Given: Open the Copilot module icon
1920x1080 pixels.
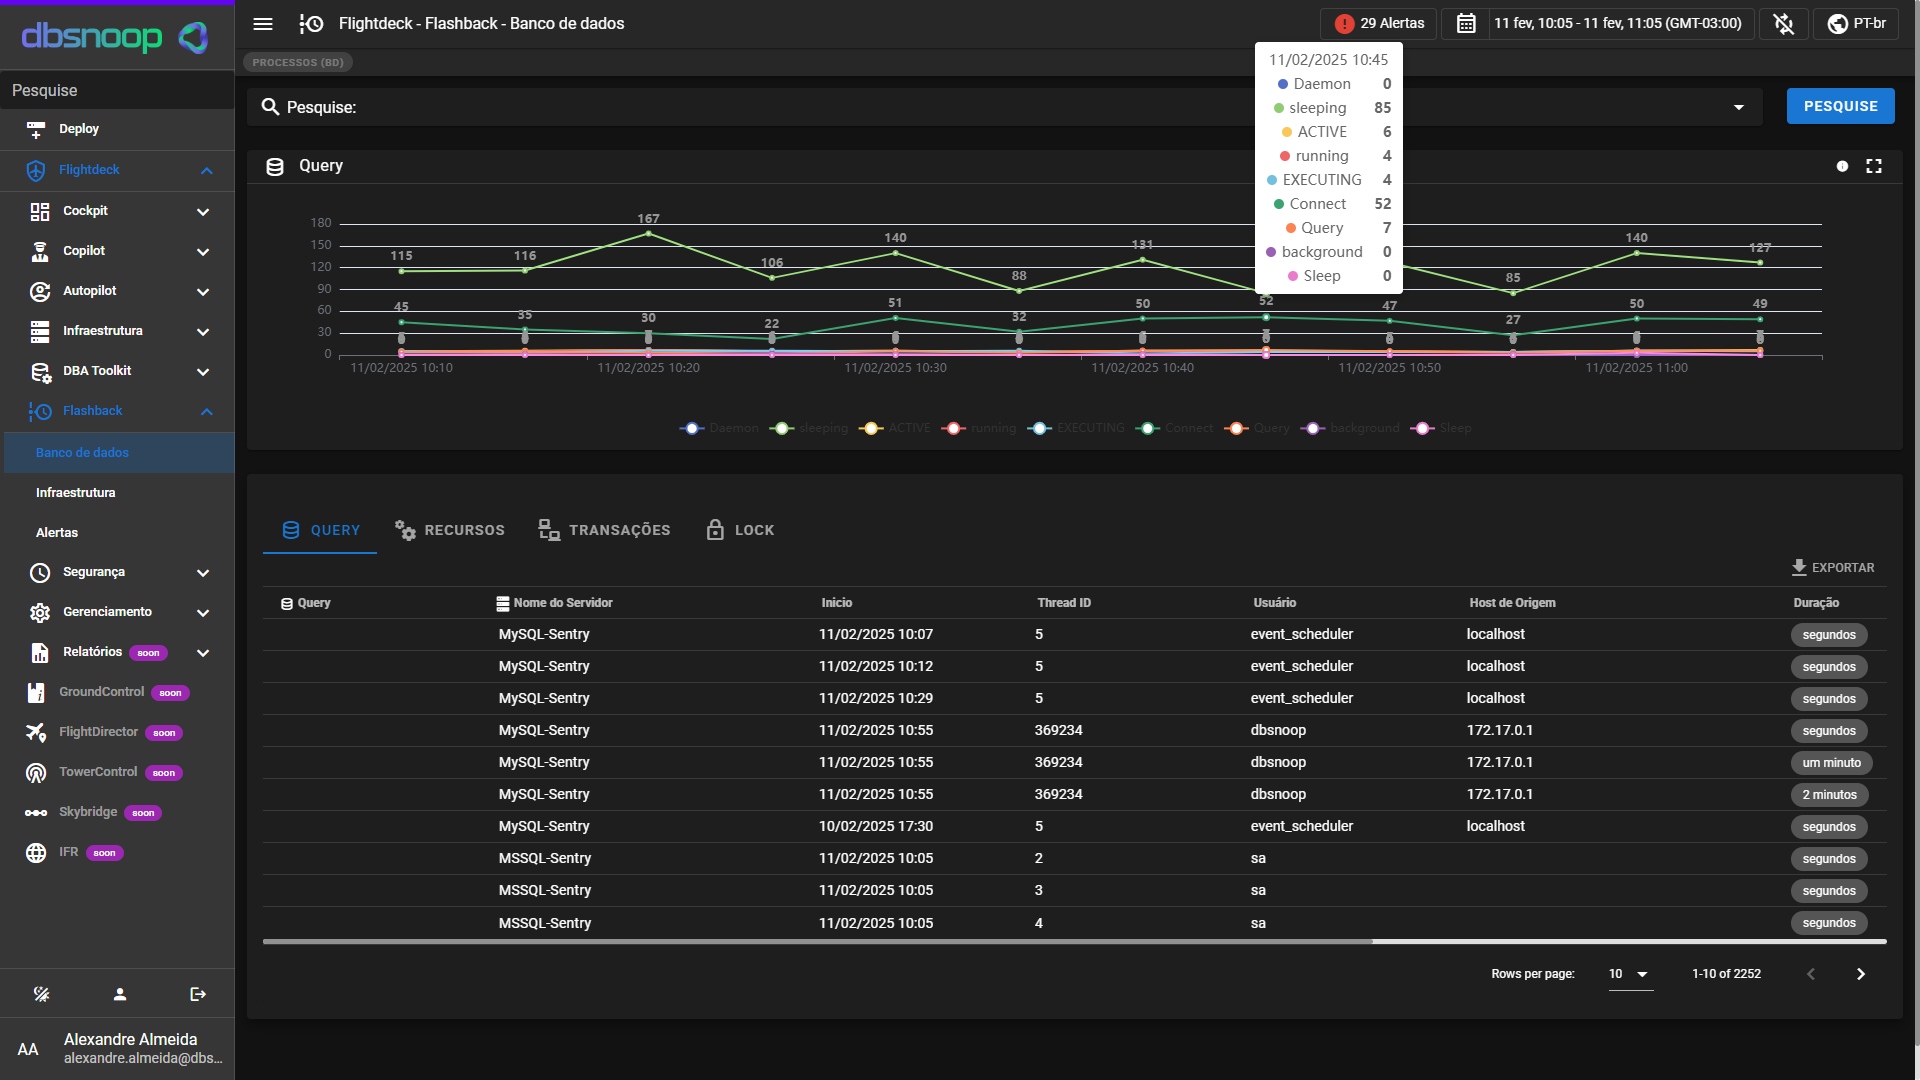Looking at the screenshot, I should tap(40, 251).
